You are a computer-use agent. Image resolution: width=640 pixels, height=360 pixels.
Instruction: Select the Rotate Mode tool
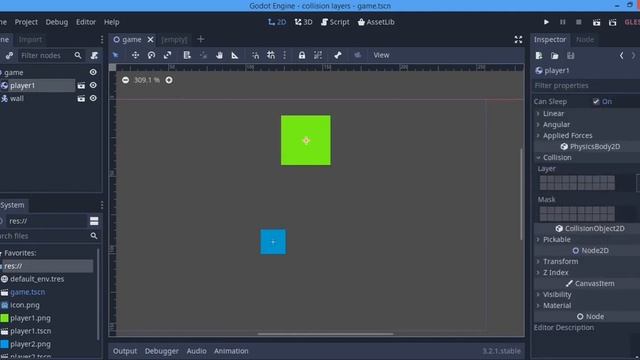click(x=151, y=55)
